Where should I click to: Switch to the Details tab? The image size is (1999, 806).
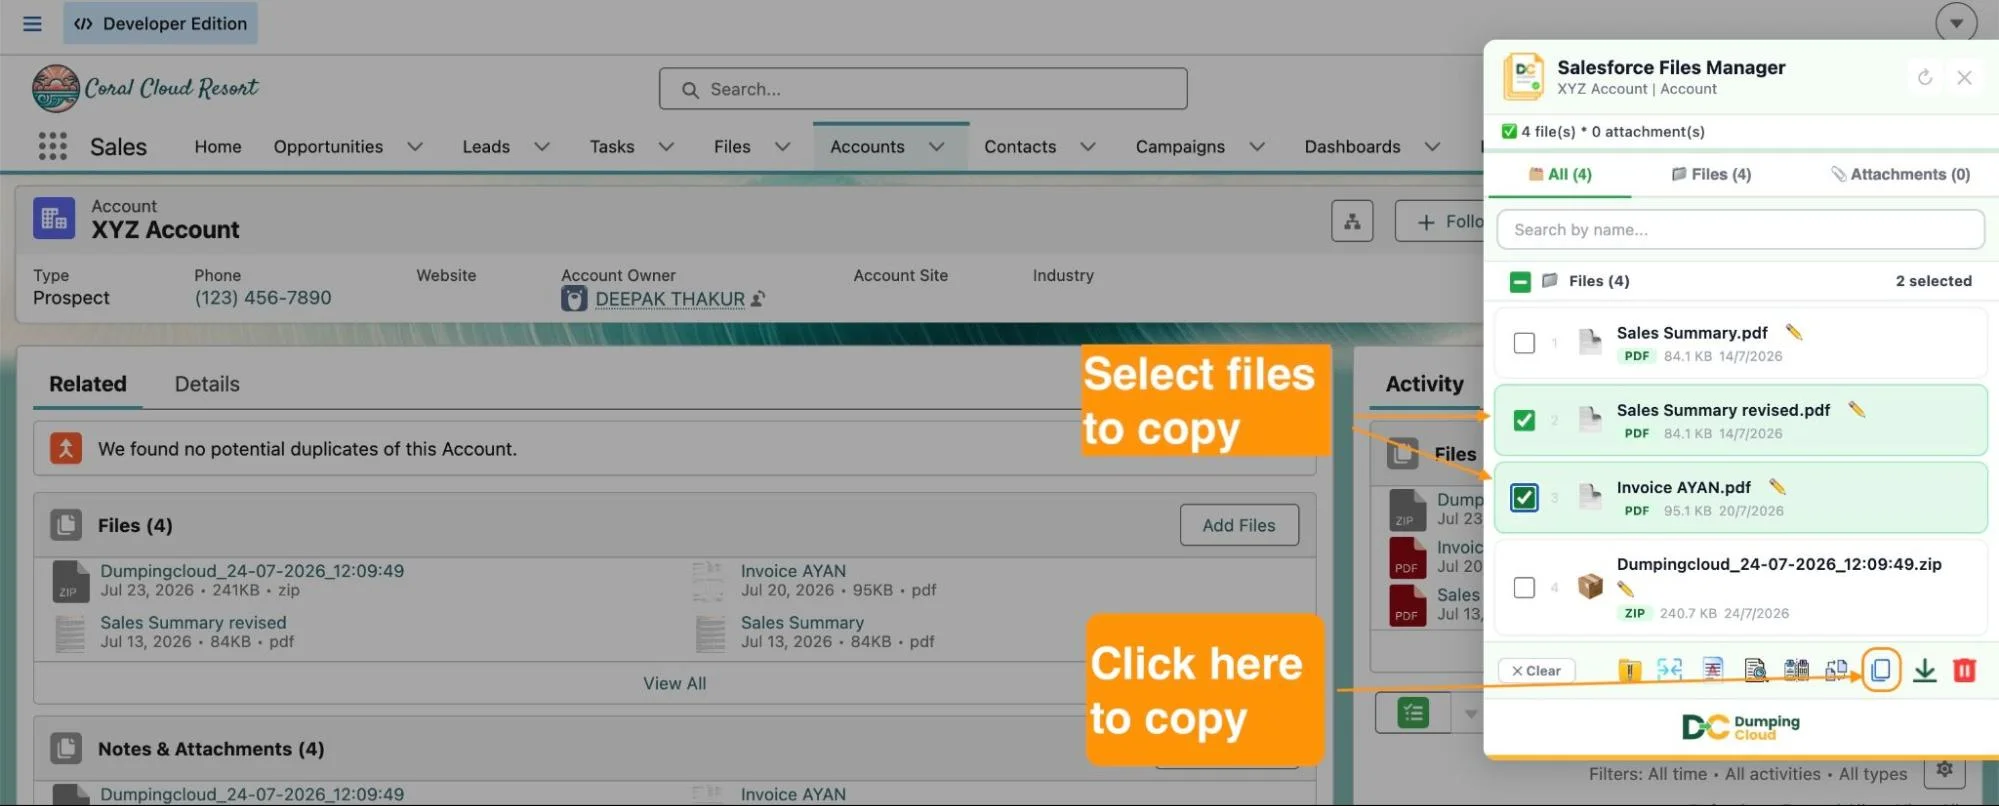click(x=207, y=384)
